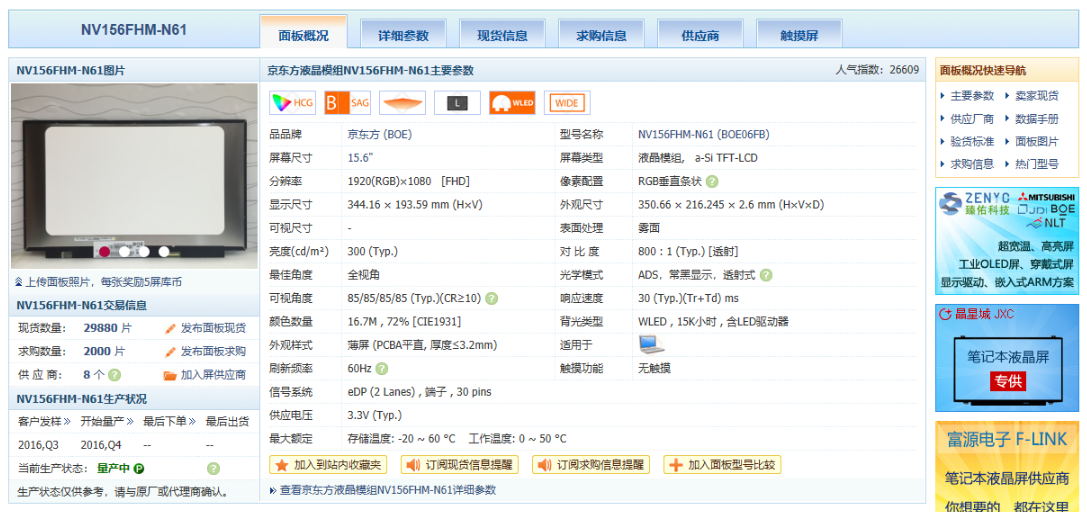Open the ZENYC 臻佑科技 advertisement banner
The width and height of the screenshot is (1087, 512).
1007,240
